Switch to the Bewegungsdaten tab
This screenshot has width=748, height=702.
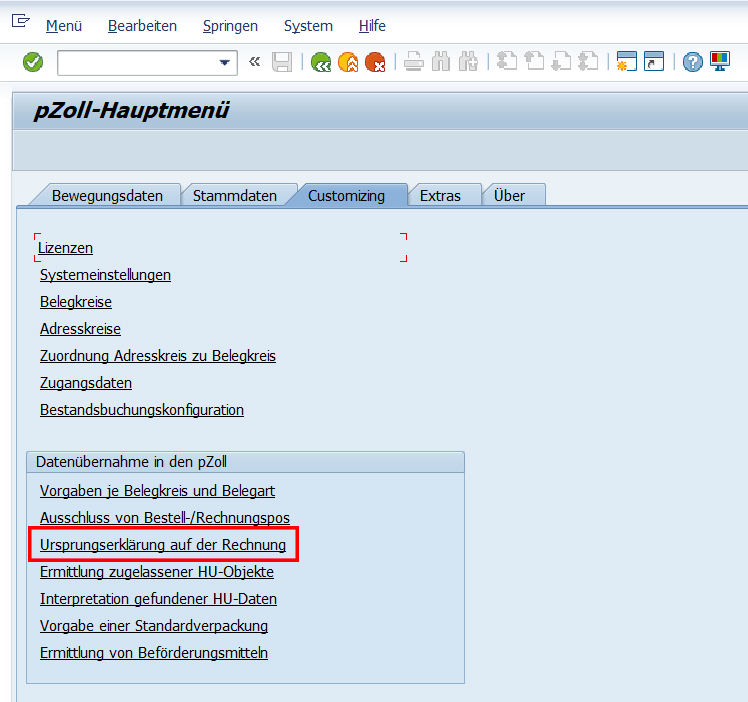[107, 196]
